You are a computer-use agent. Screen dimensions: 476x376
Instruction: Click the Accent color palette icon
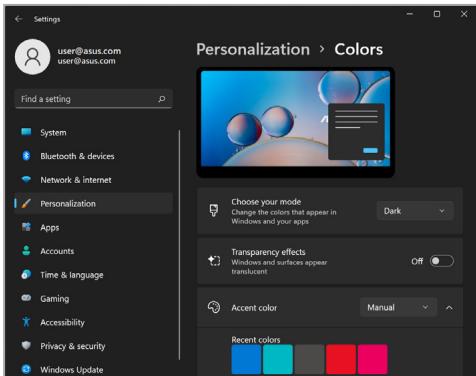point(214,307)
